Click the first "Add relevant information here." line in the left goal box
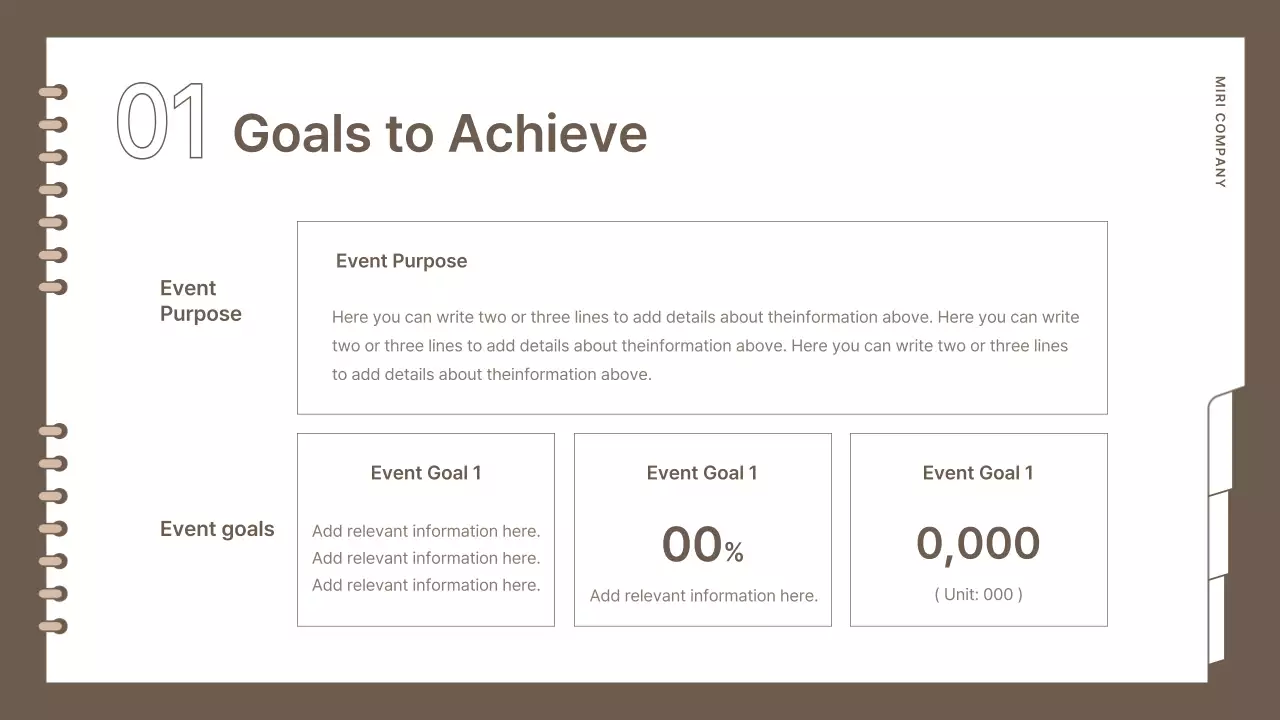This screenshot has height=720, width=1280. point(426,531)
